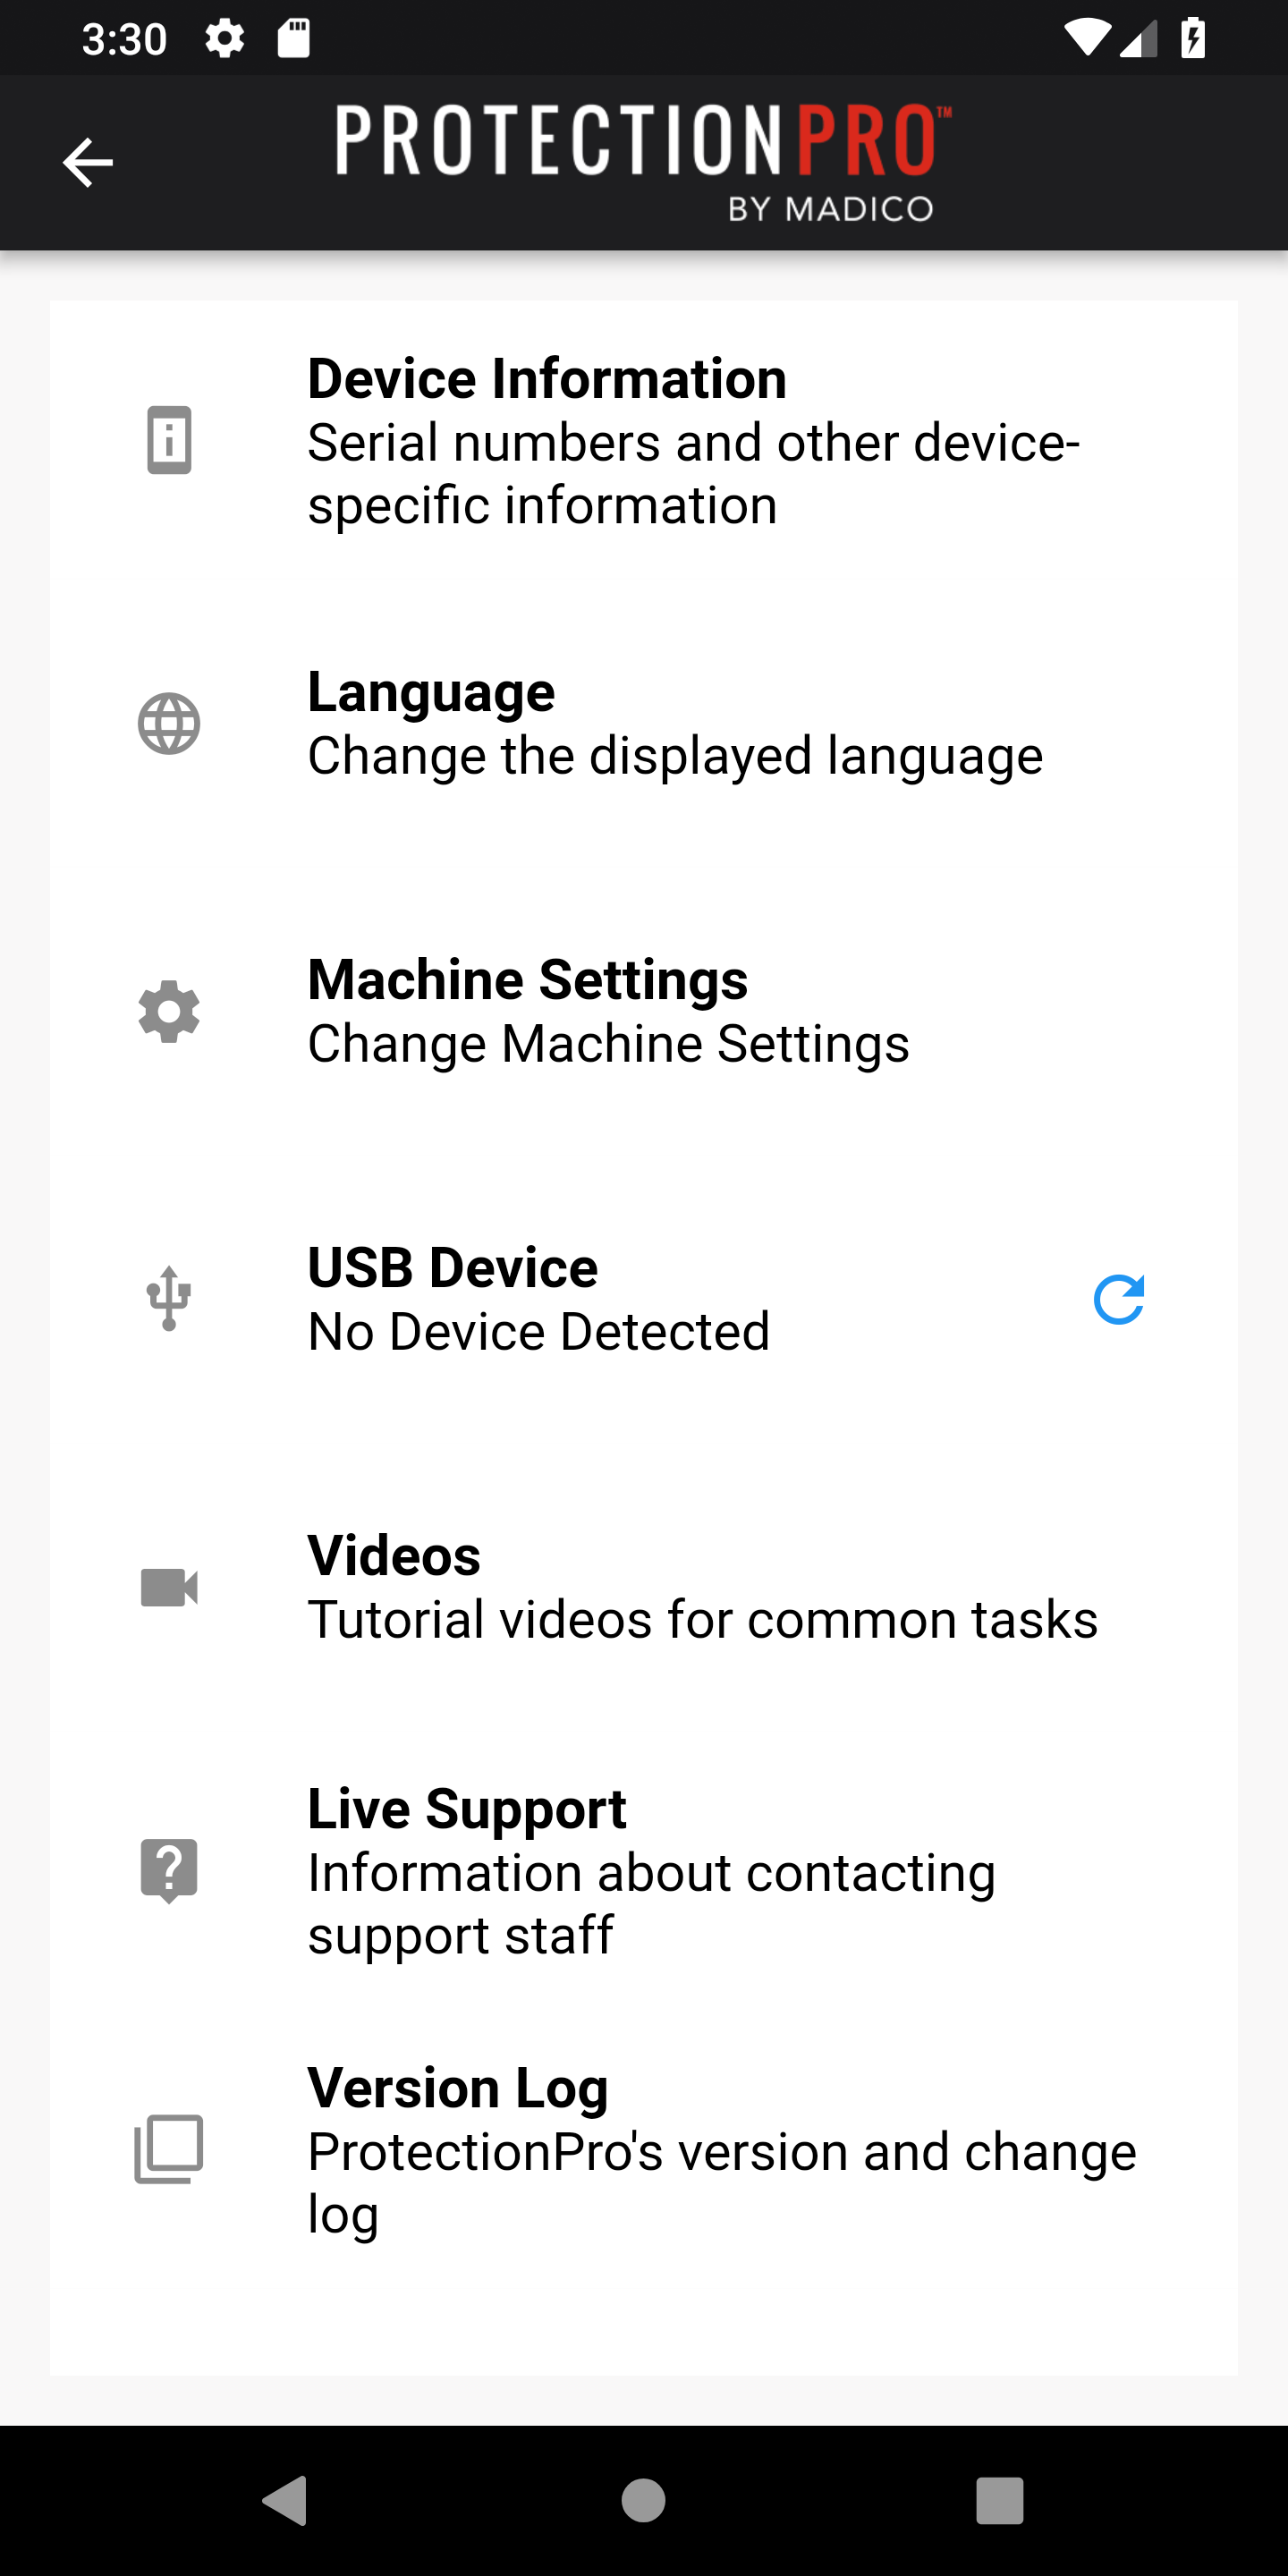The width and height of the screenshot is (1288, 2576).
Task: Tap the ProtectionPro by Madico logo
Action: 644,162
